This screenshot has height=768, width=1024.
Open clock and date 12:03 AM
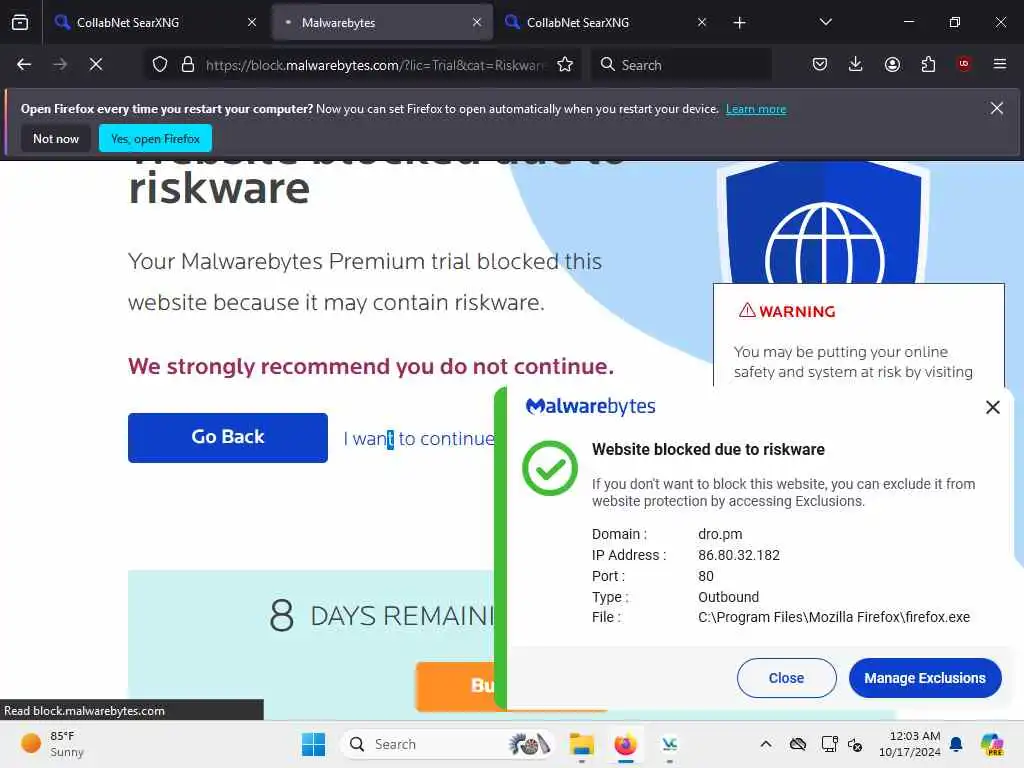click(910, 744)
